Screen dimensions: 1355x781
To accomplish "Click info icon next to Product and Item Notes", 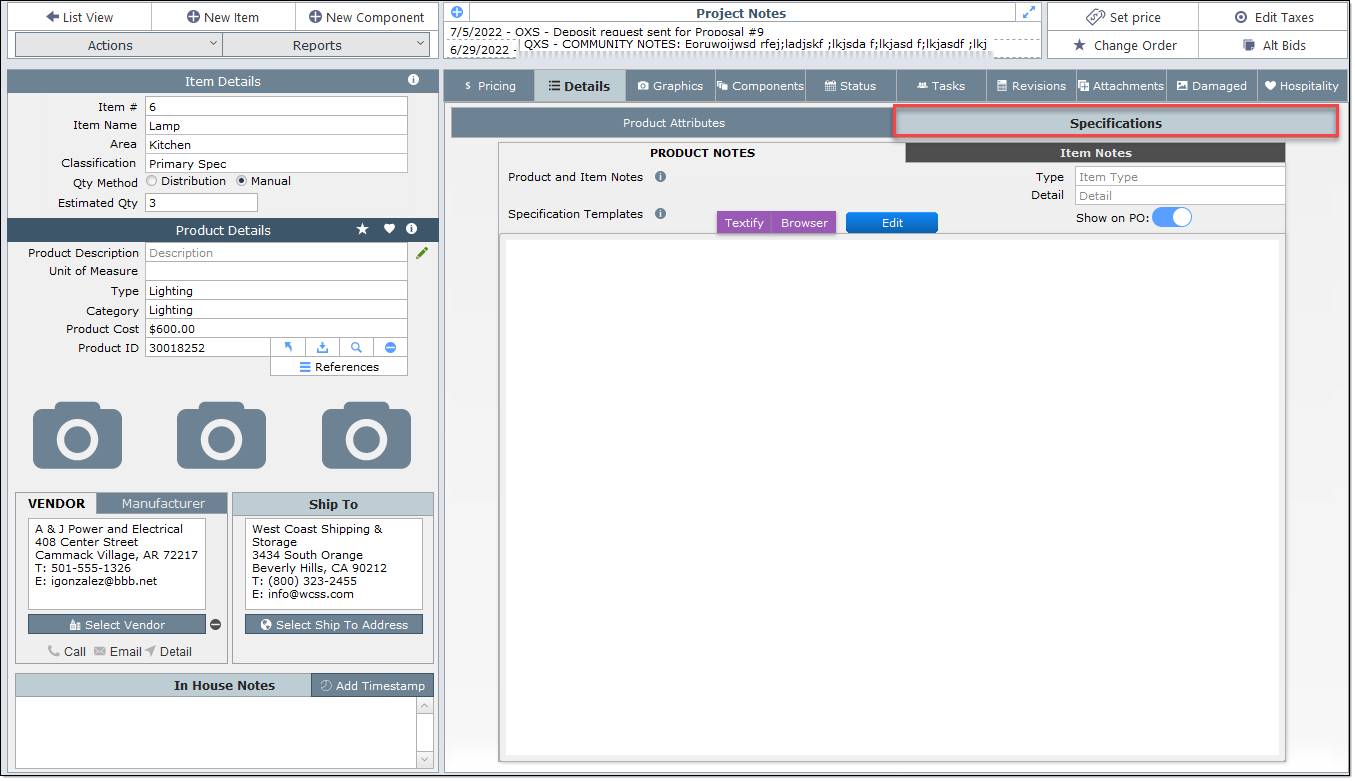I will pos(660,177).
